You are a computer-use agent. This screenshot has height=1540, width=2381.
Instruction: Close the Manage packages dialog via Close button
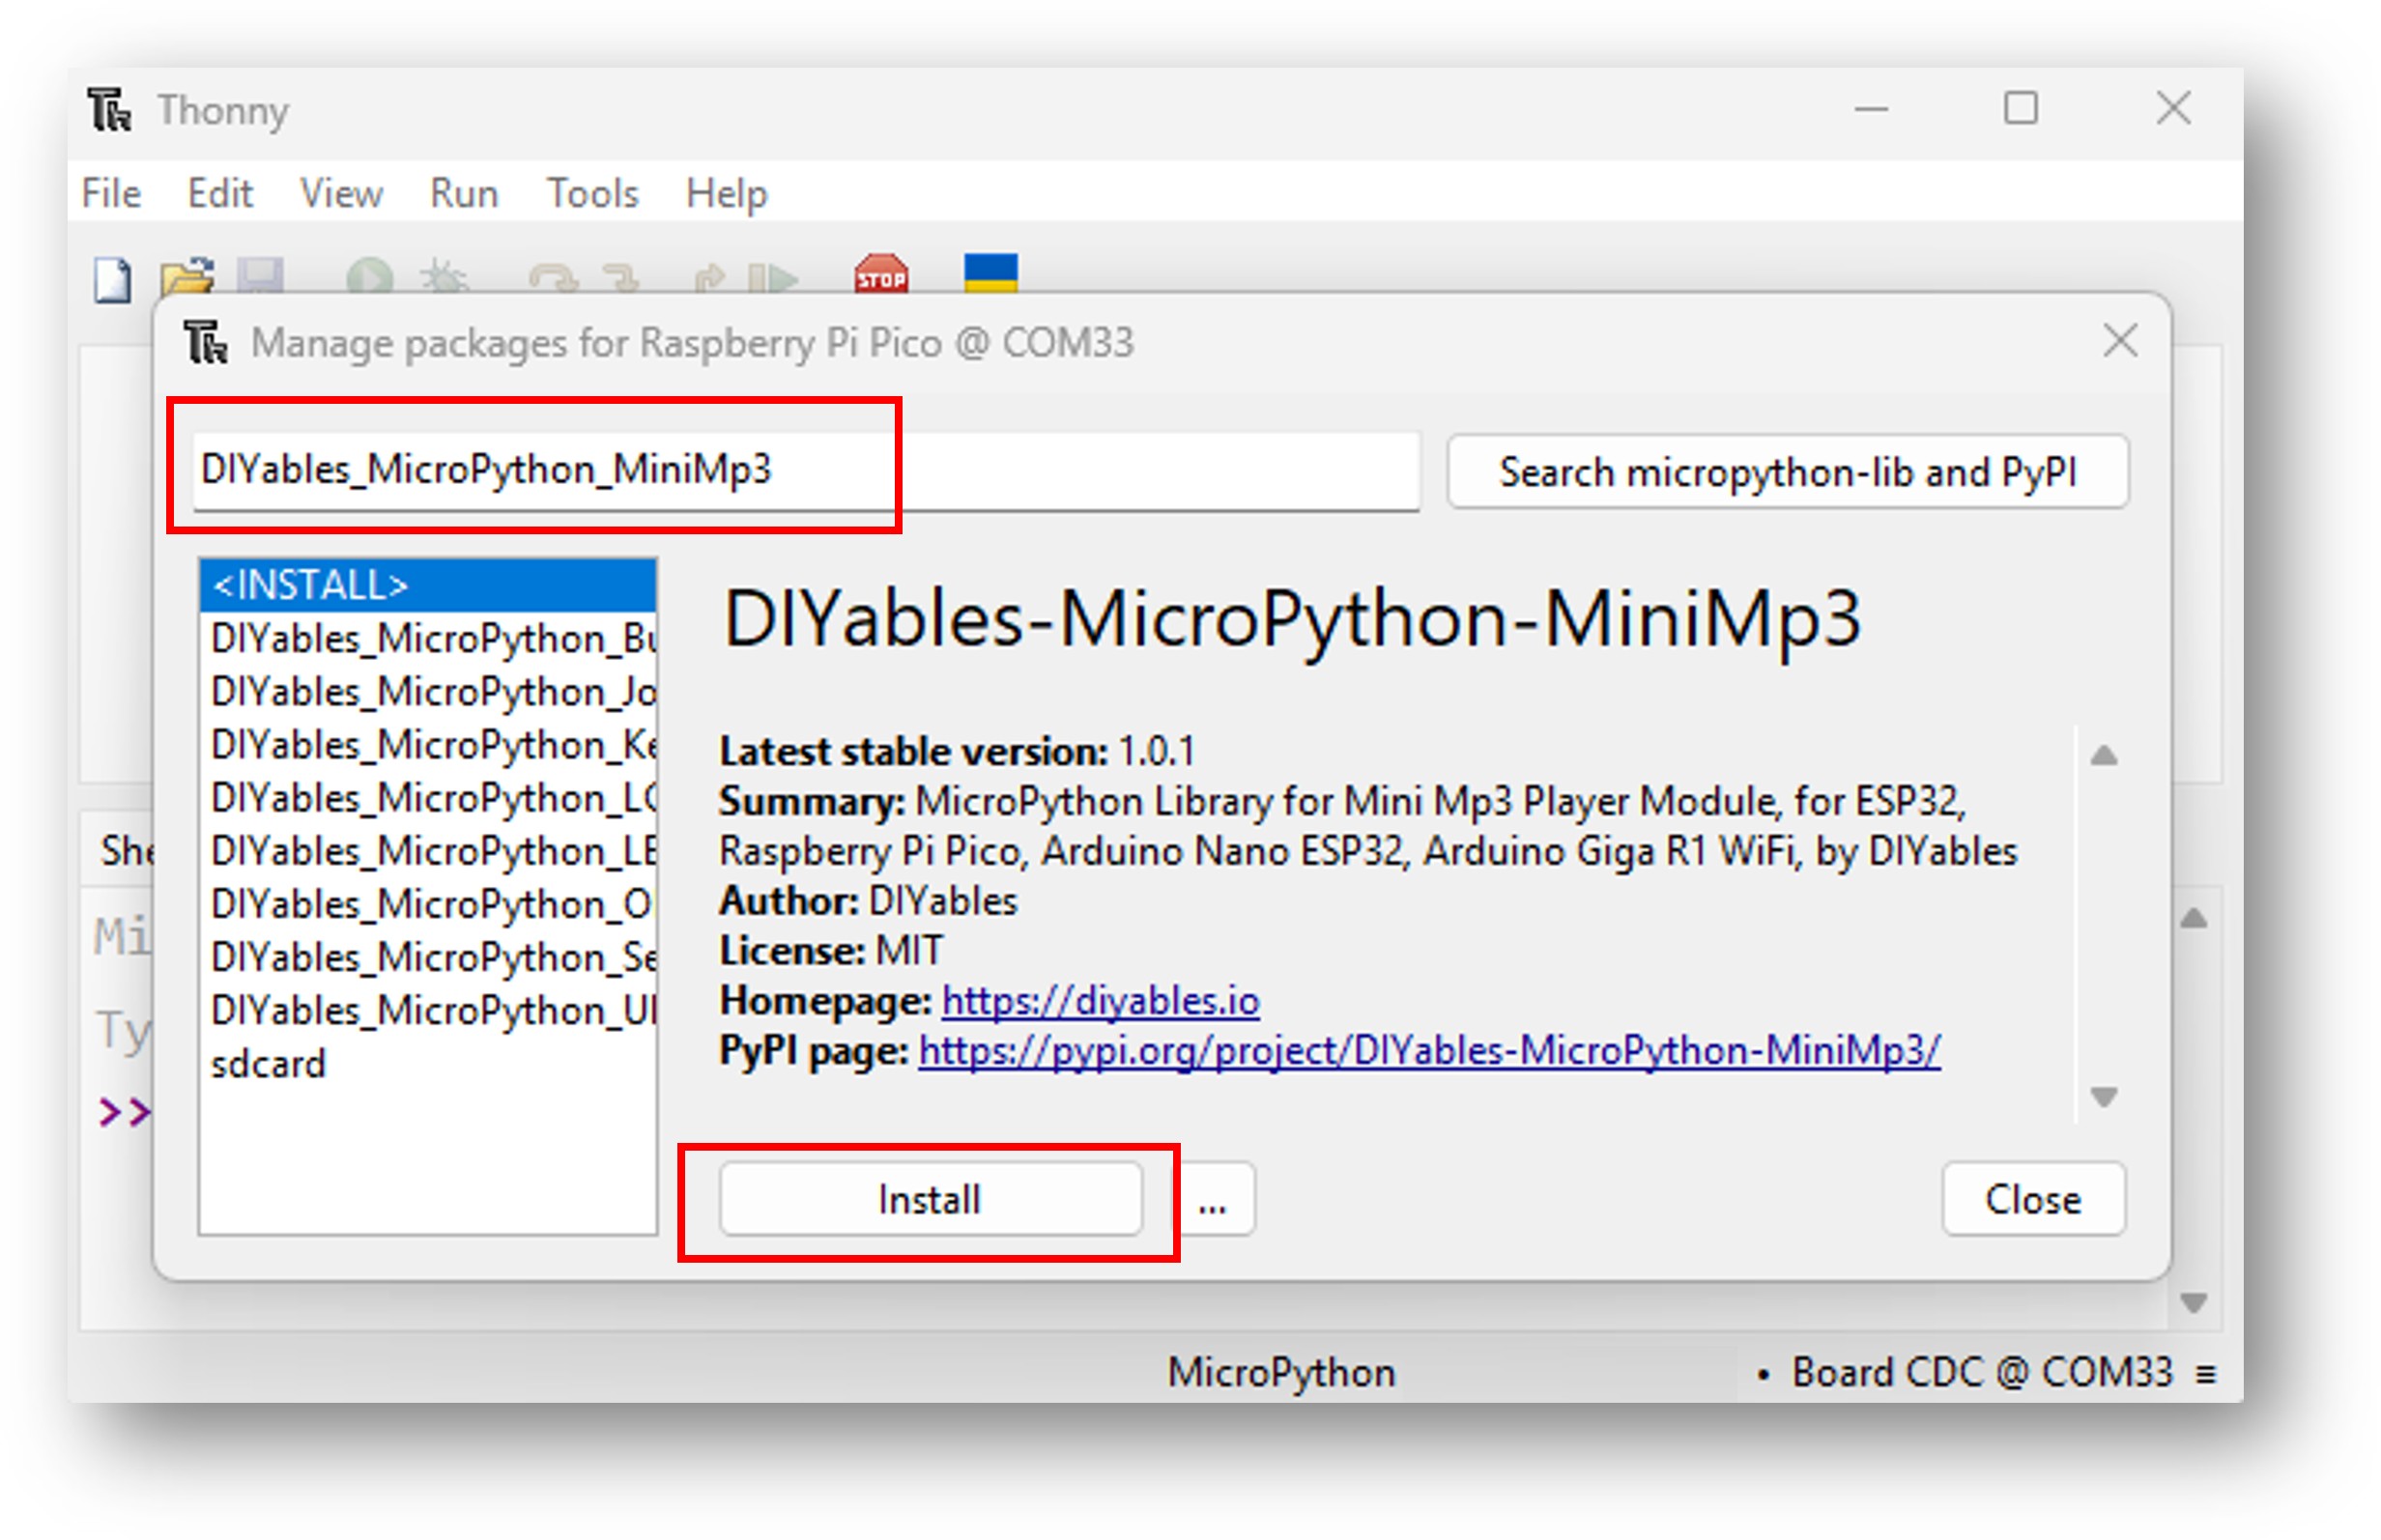coord(2032,1199)
